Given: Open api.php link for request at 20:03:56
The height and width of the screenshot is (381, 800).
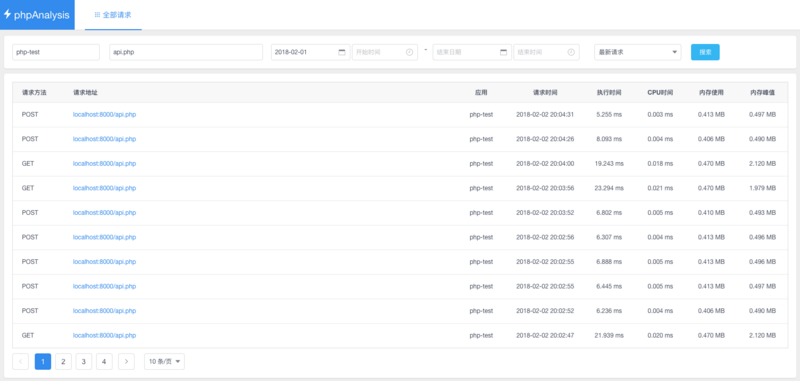Looking at the screenshot, I should (105, 188).
